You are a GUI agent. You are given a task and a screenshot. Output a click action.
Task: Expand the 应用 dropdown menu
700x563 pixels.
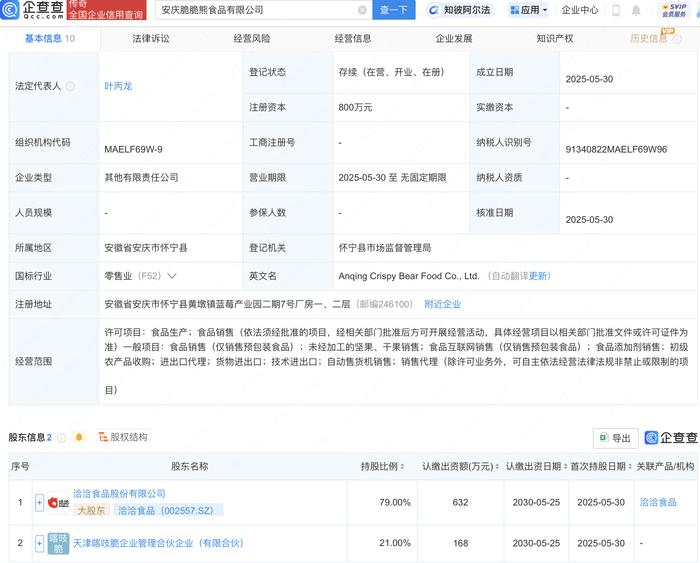[x=529, y=10]
